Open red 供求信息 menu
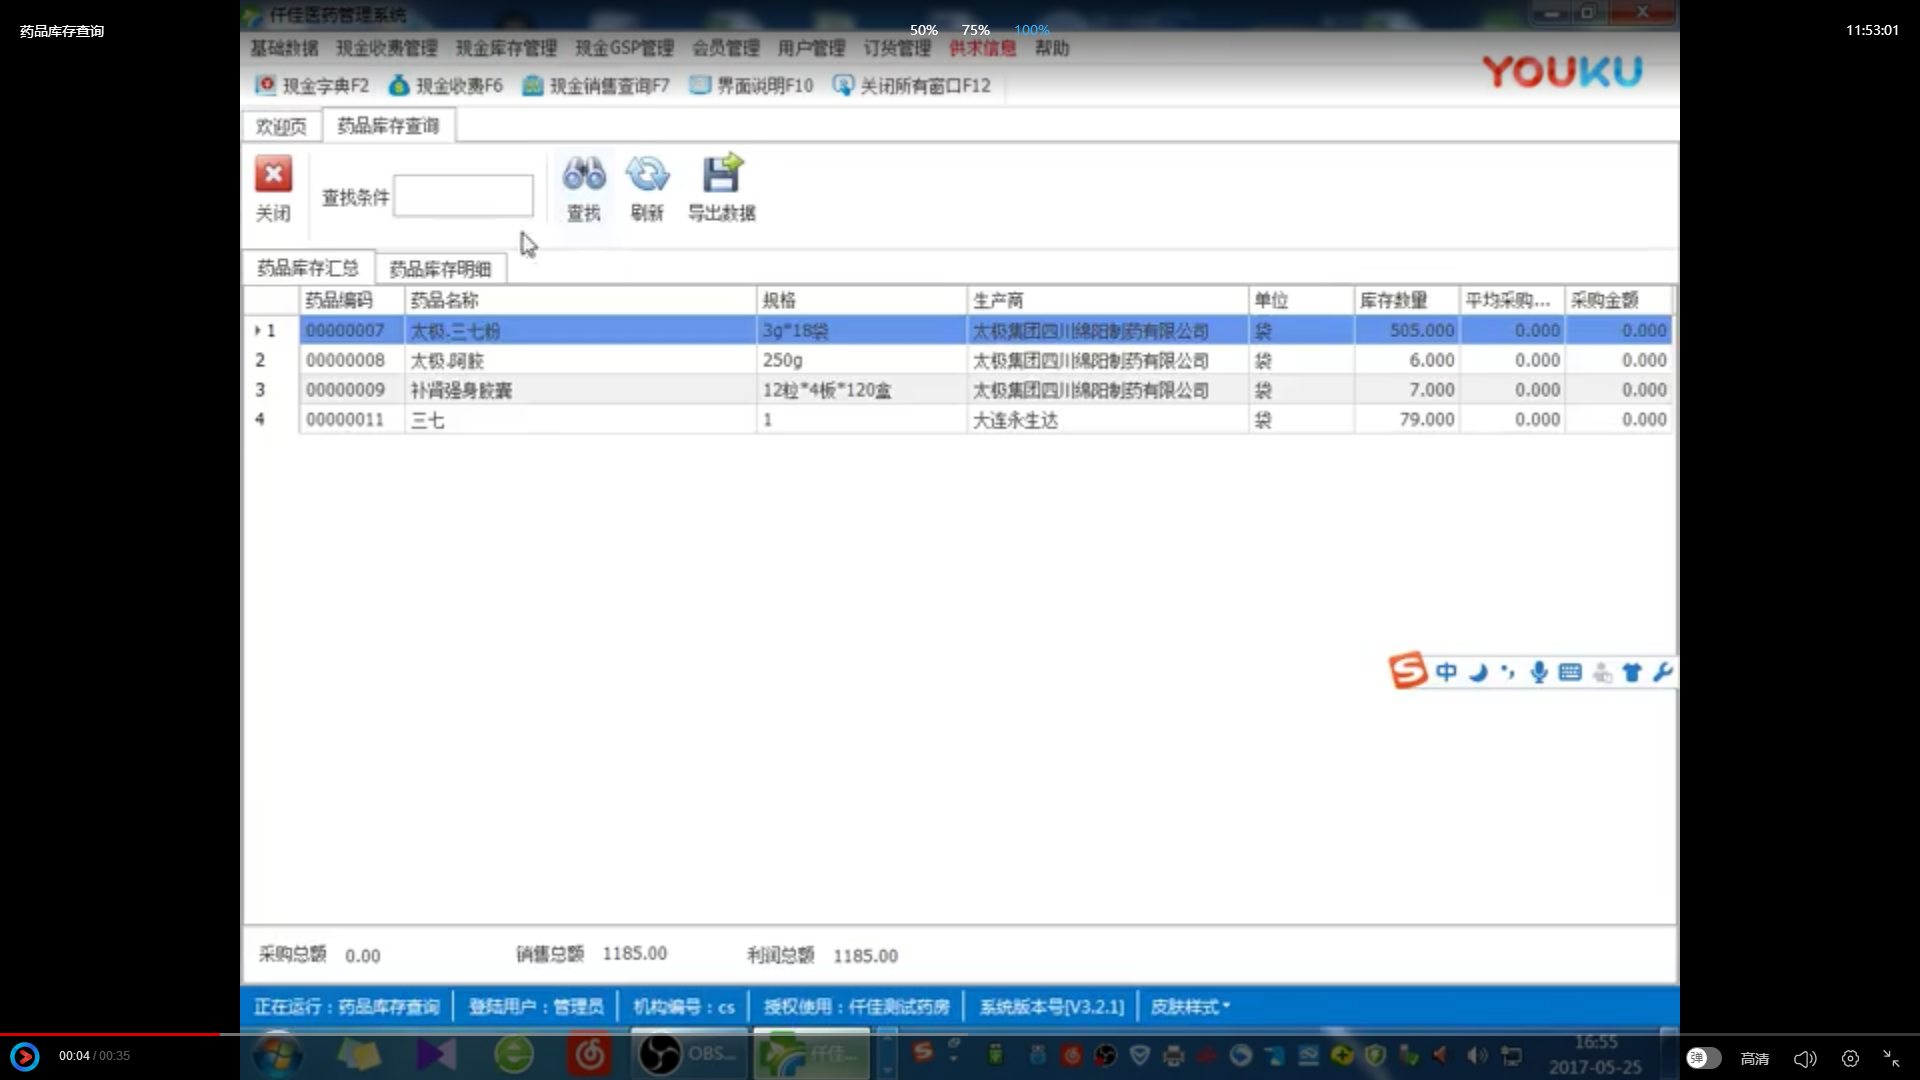The height and width of the screenshot is (1080, 1920). (x=982, y=48)
